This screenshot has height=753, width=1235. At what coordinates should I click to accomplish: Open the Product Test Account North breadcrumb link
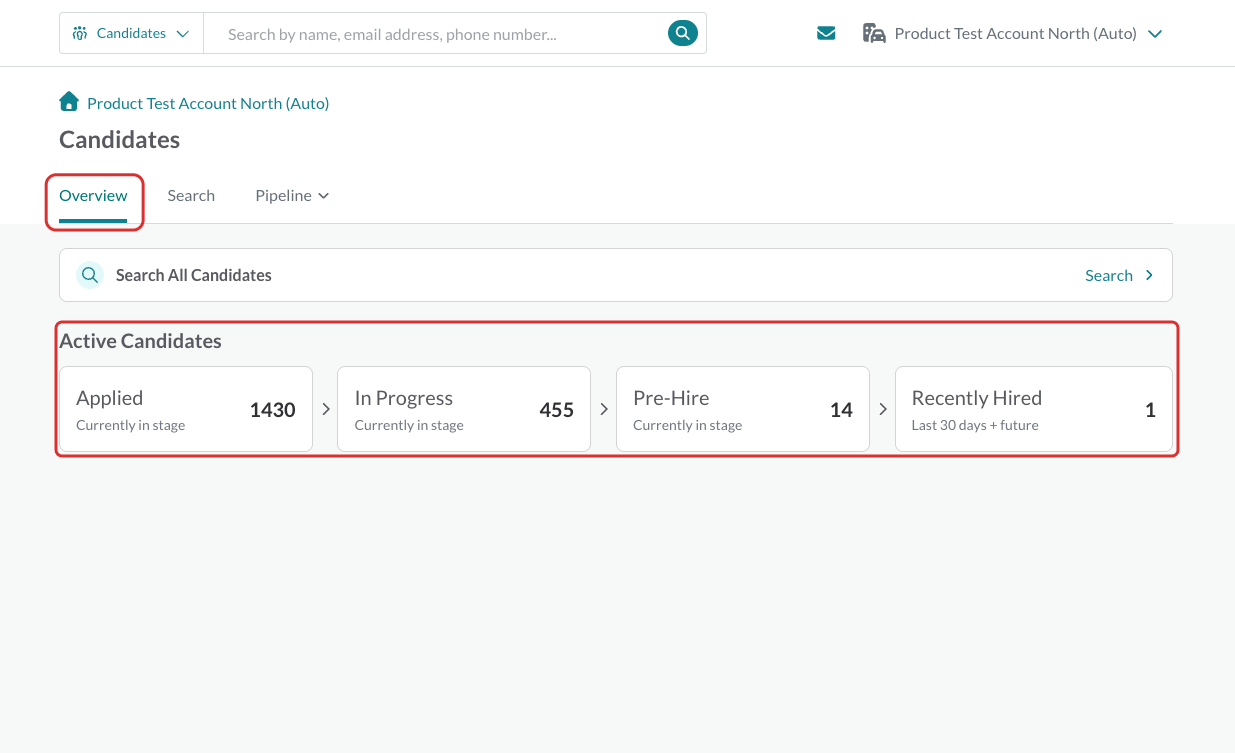pyautogui.click(x=208, y=103)
